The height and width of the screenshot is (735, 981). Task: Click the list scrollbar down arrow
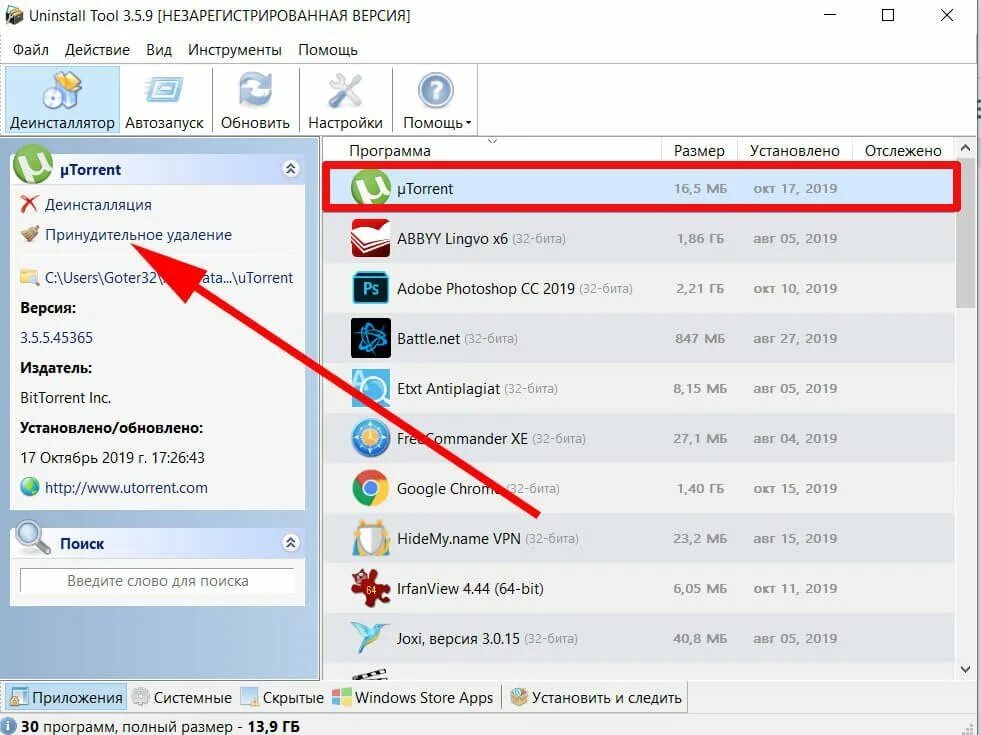[x=965, y=669]
